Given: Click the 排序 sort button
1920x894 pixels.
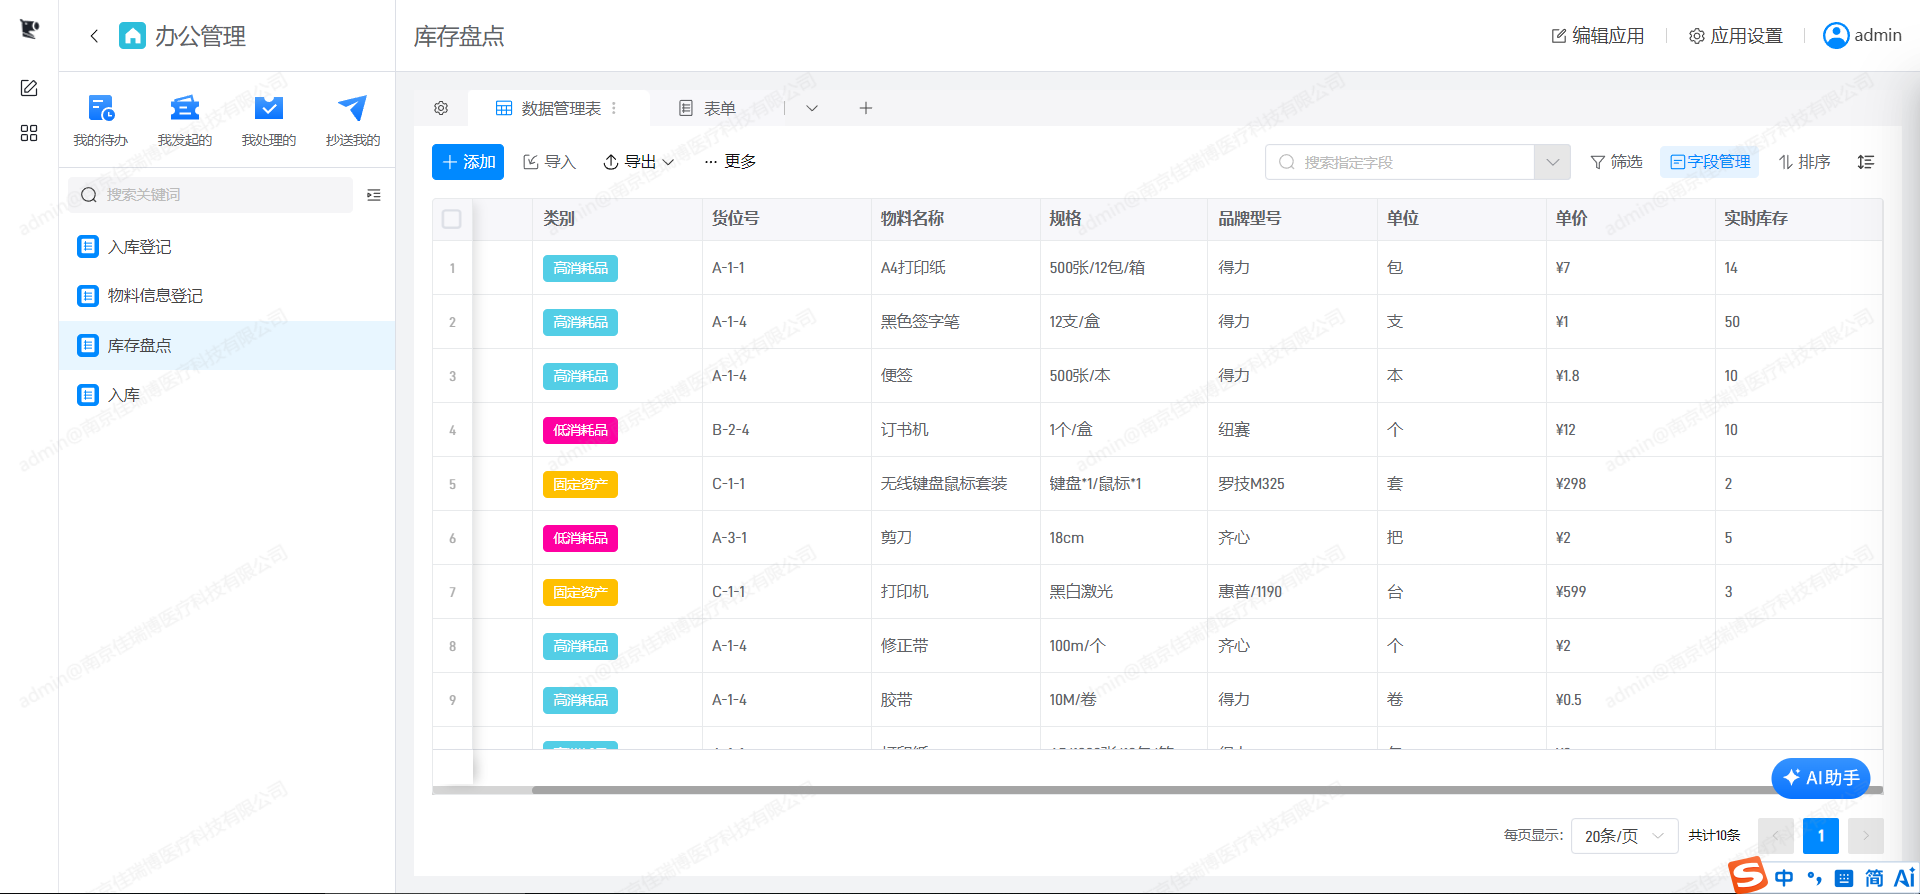Looking at the screenshot, I should coord(1804,162).
